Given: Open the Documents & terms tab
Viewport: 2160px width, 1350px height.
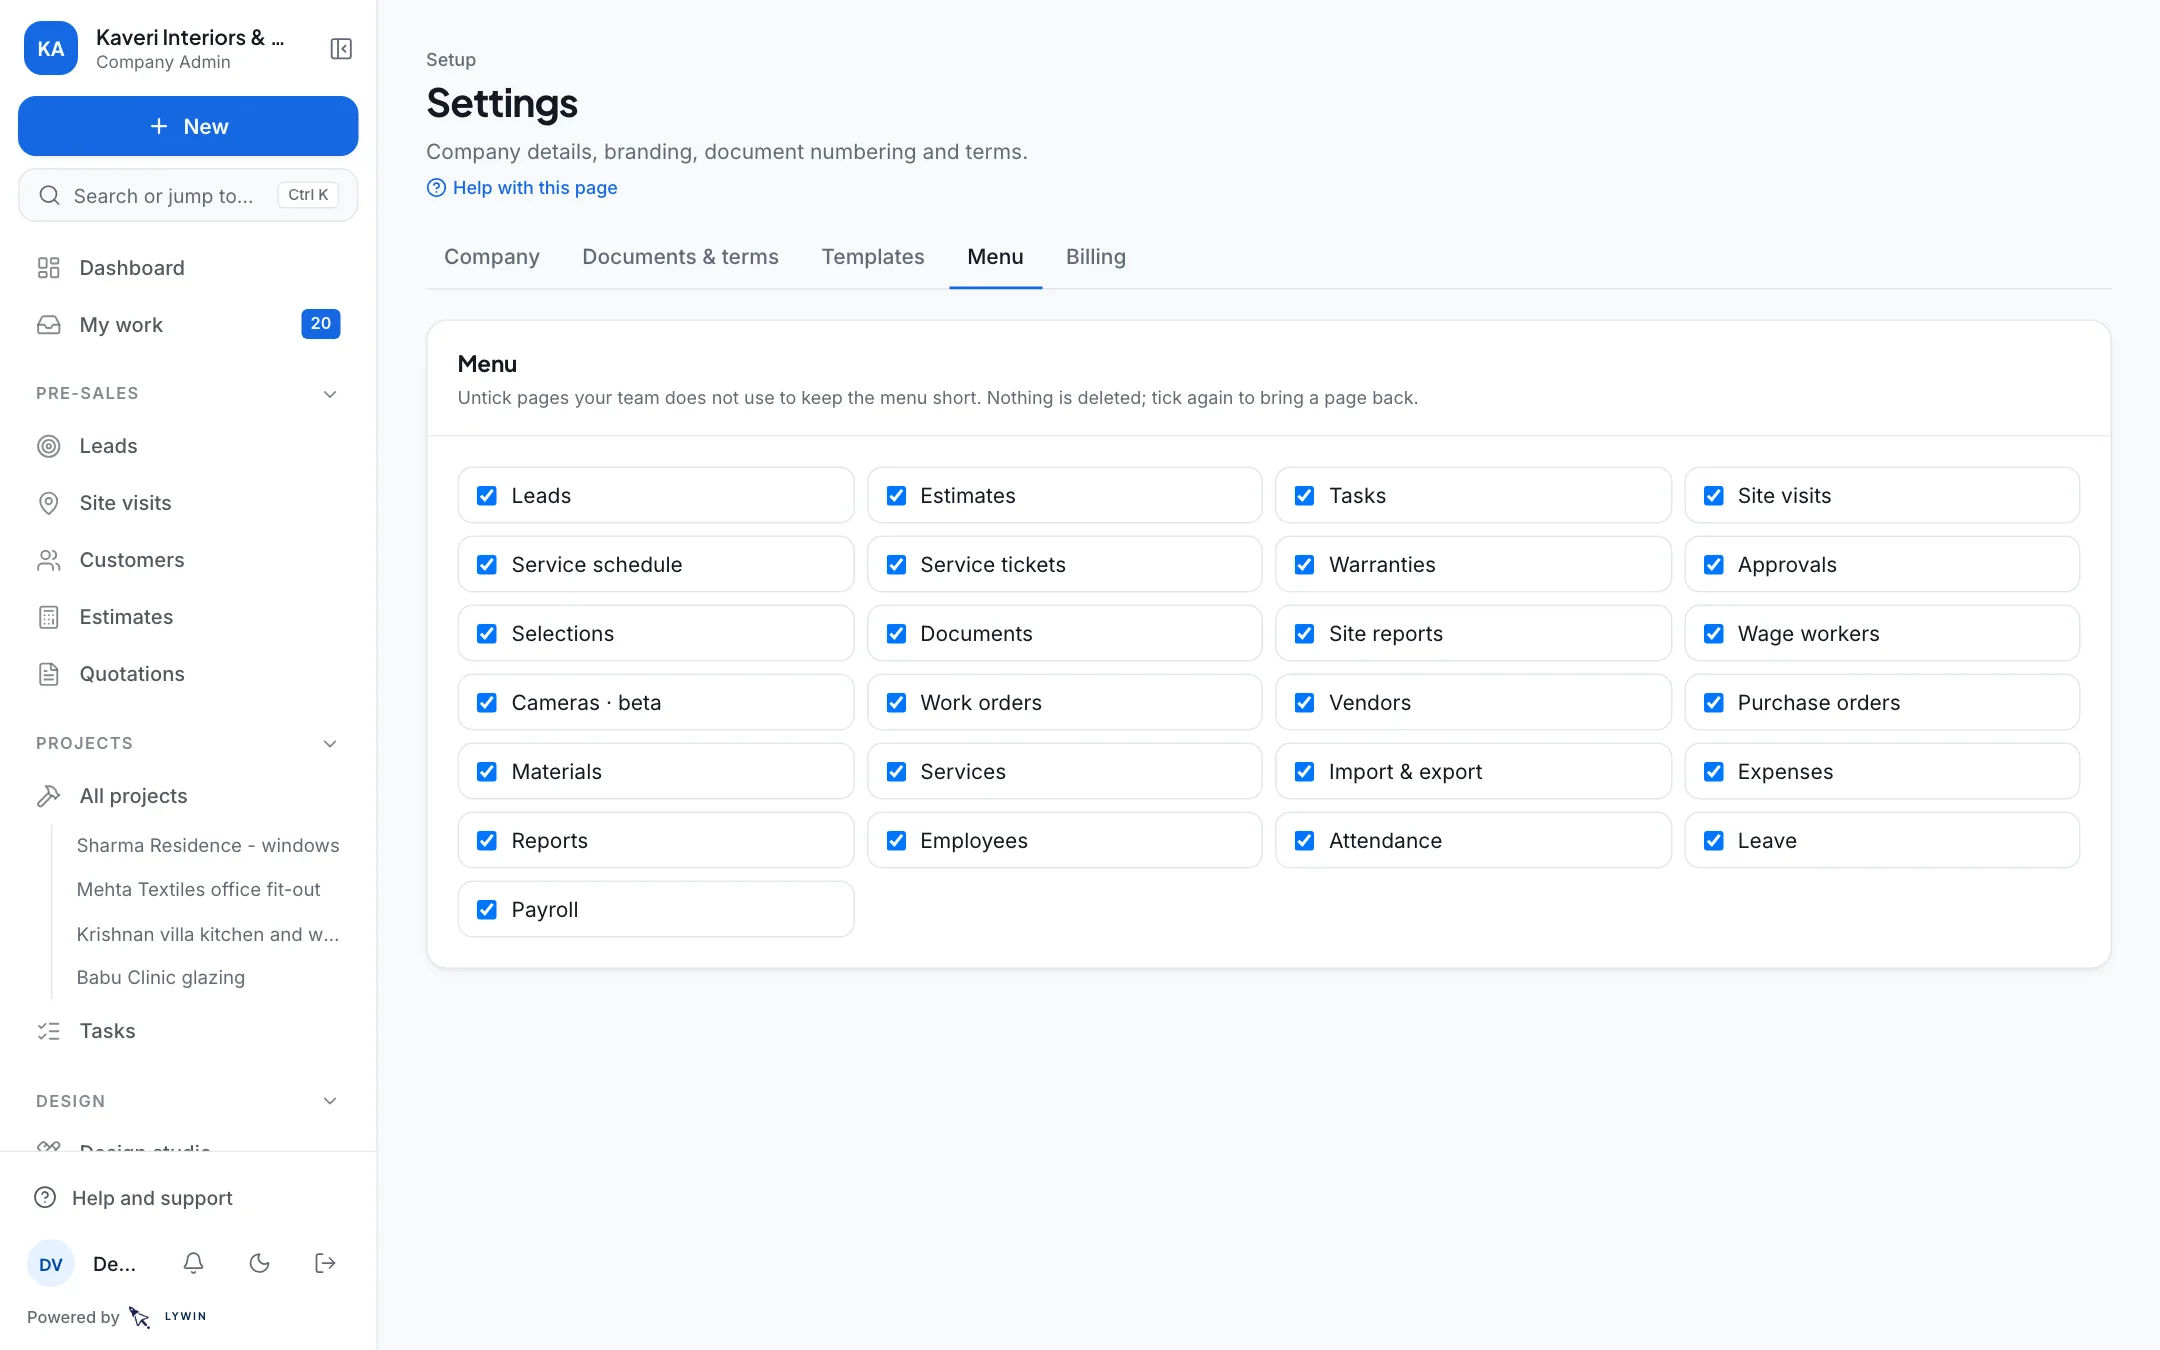Looking at the screenshot, I should pyautogui.click(x=680, y=257).
